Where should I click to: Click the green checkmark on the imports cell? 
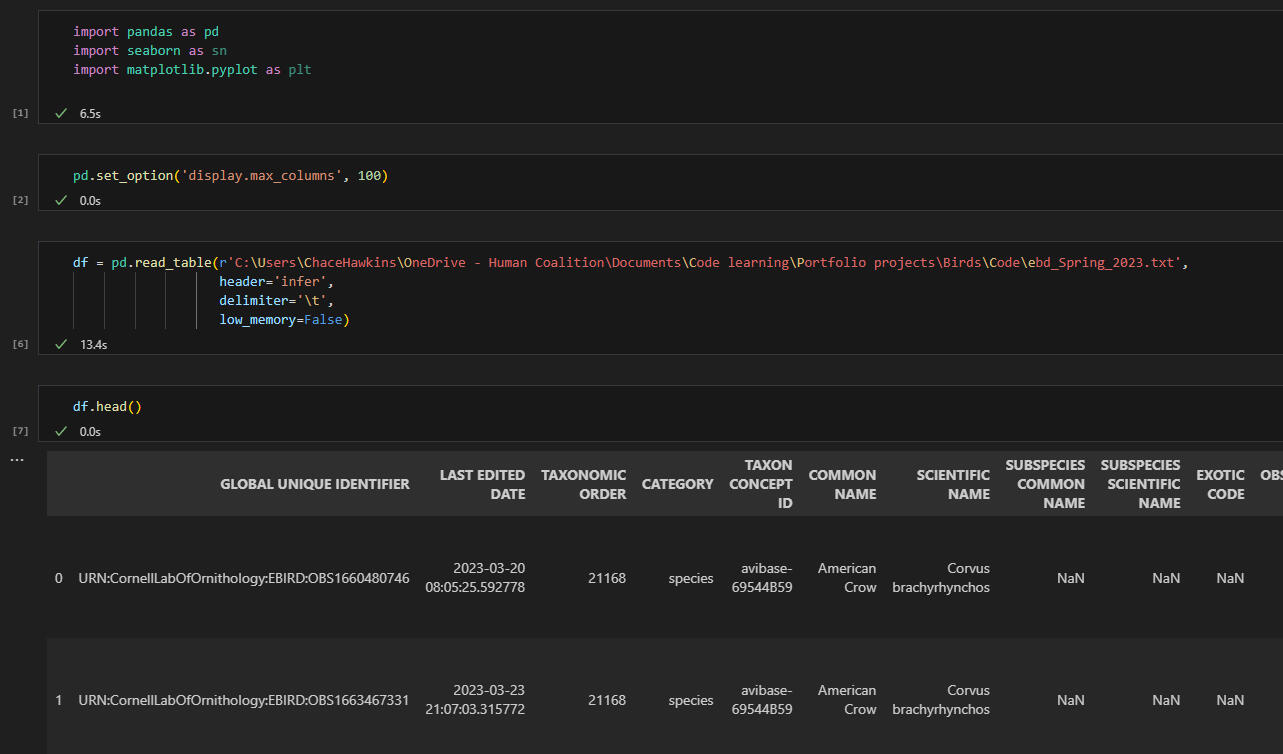click(60, 113)
